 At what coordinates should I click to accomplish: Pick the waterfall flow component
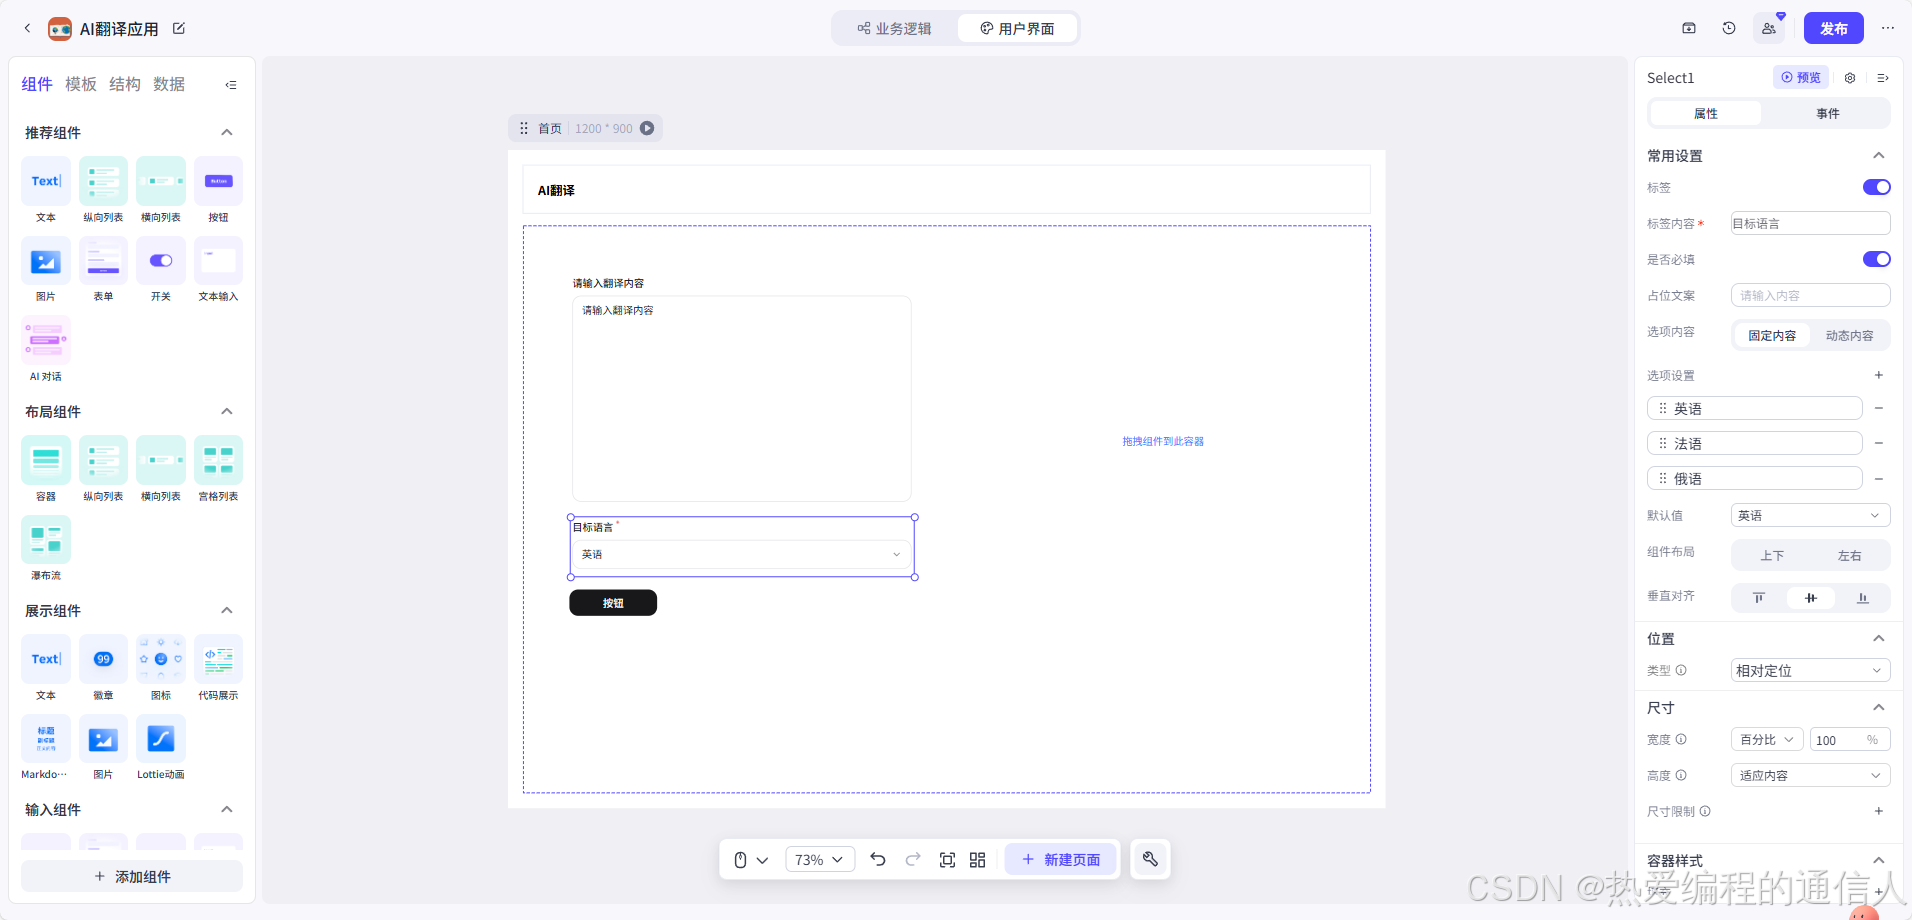point(46,540)
